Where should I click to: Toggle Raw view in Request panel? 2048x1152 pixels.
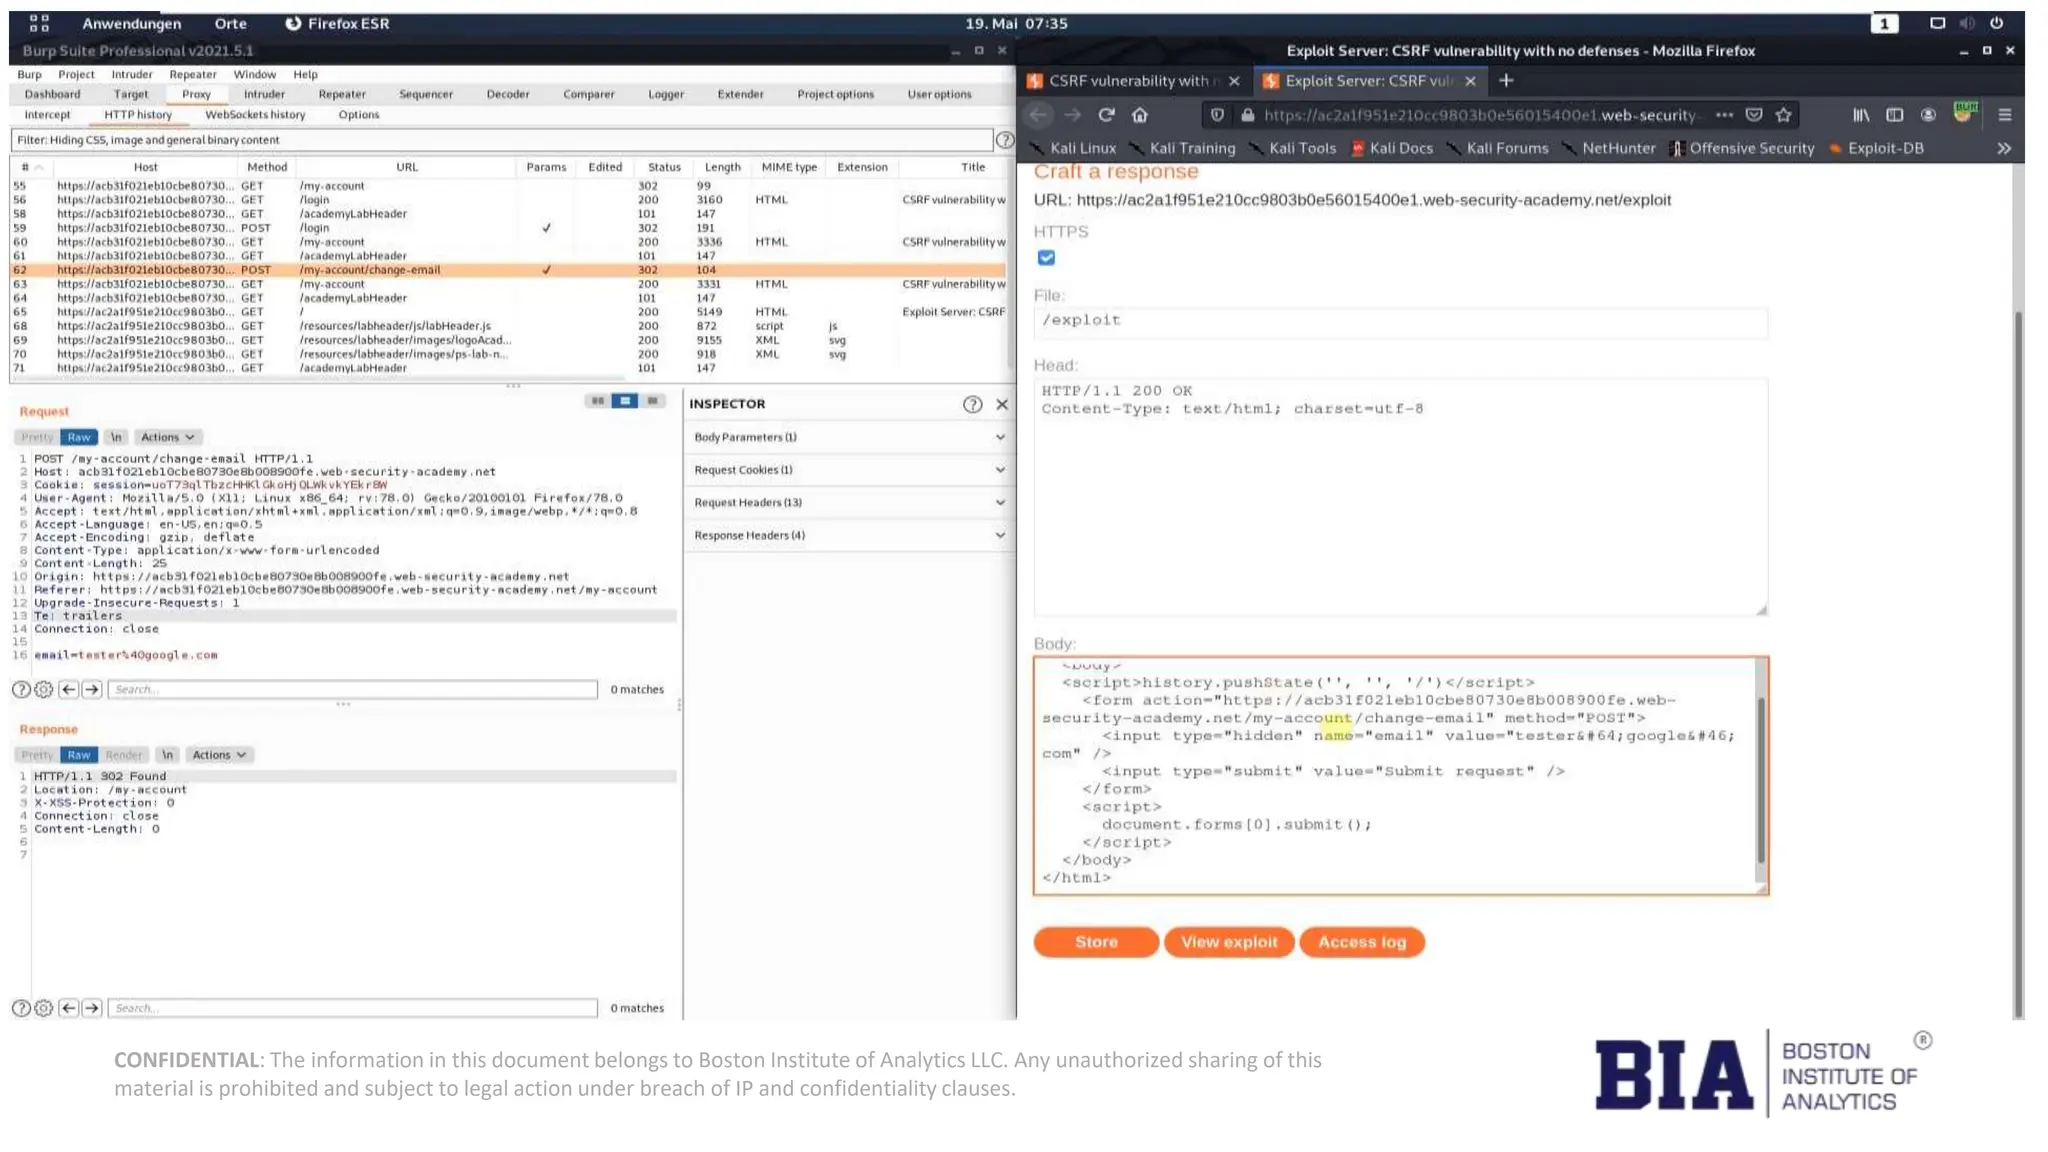pyautogui.click(x=78, y=437)
